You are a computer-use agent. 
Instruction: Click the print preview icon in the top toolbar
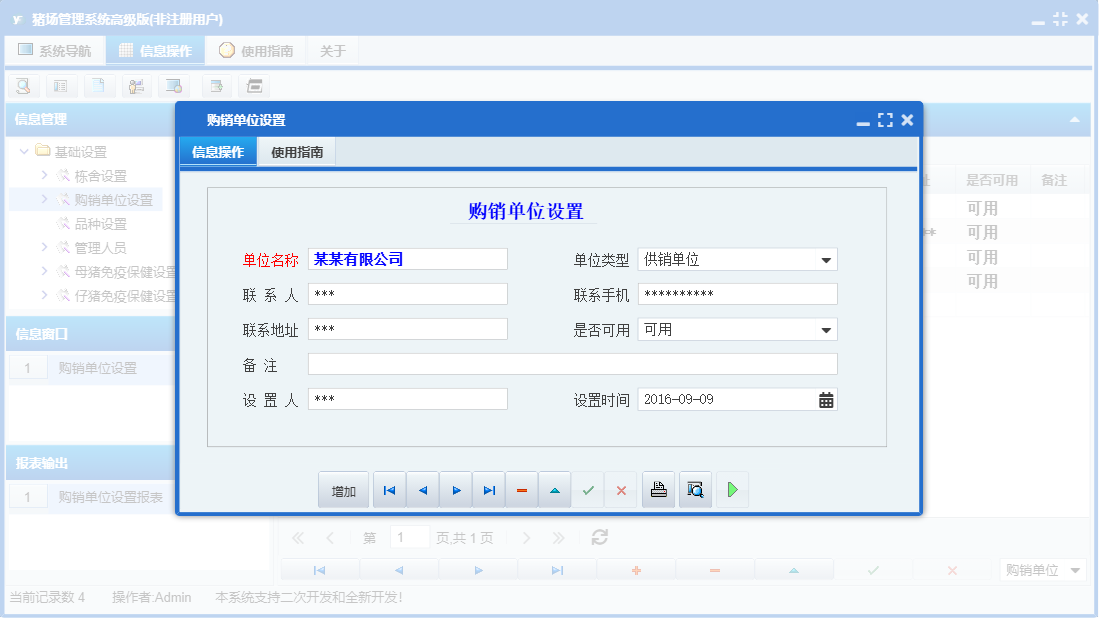click(23, 86)
